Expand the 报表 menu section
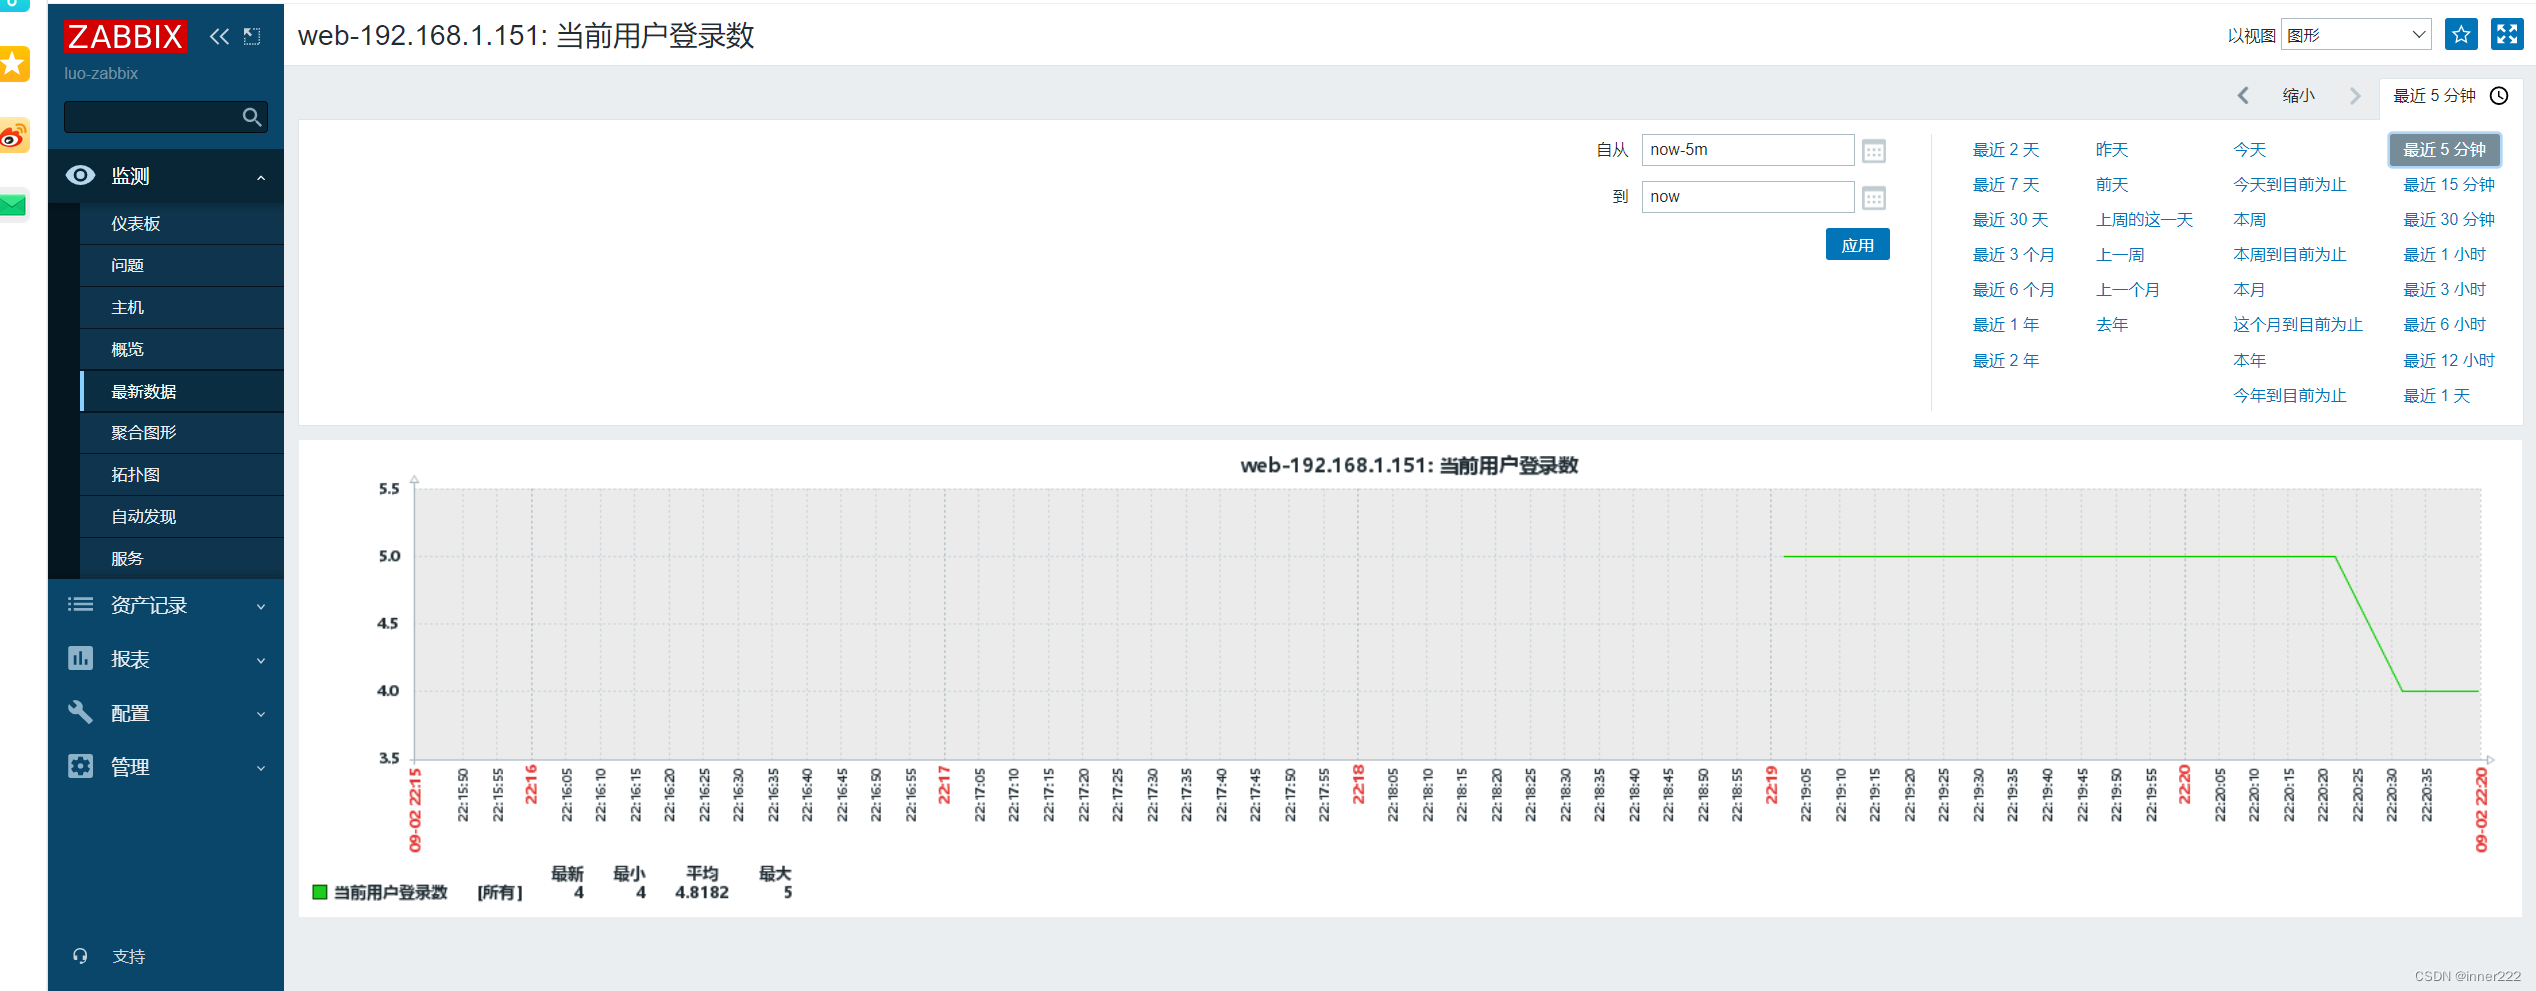 pos(261,660)
